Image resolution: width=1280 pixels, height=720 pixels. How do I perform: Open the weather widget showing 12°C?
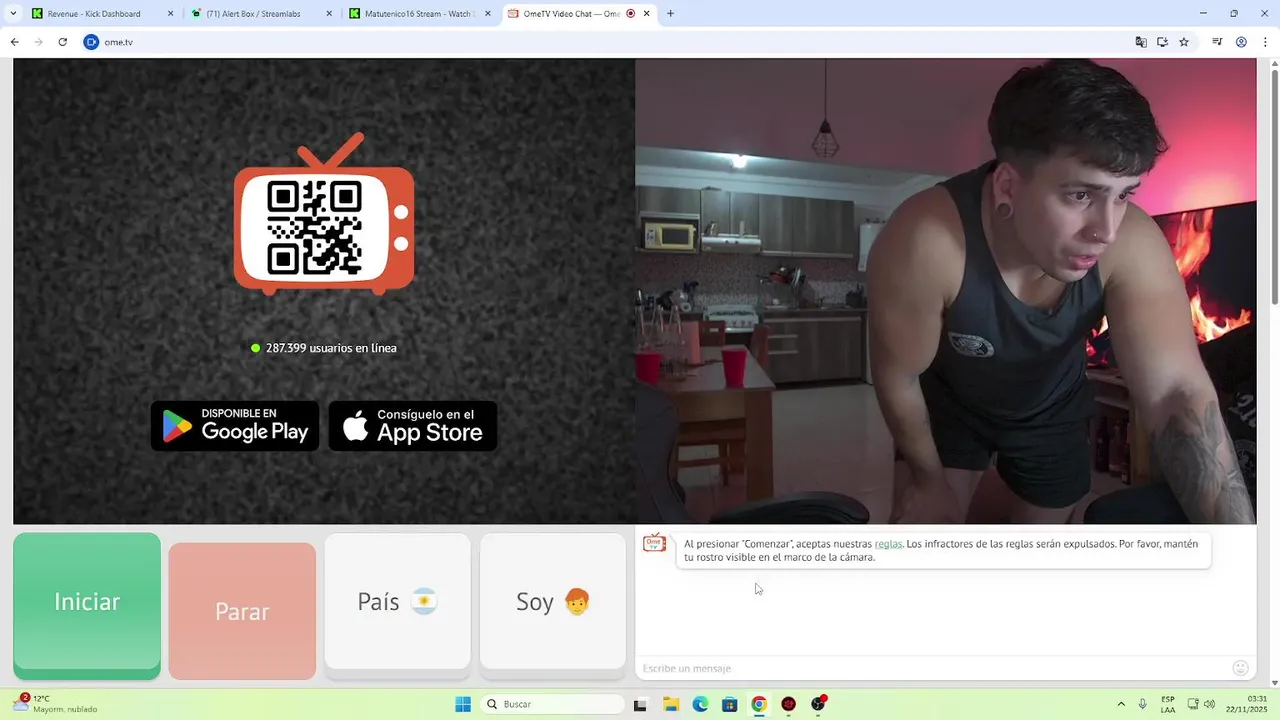[x=56, y=704]
